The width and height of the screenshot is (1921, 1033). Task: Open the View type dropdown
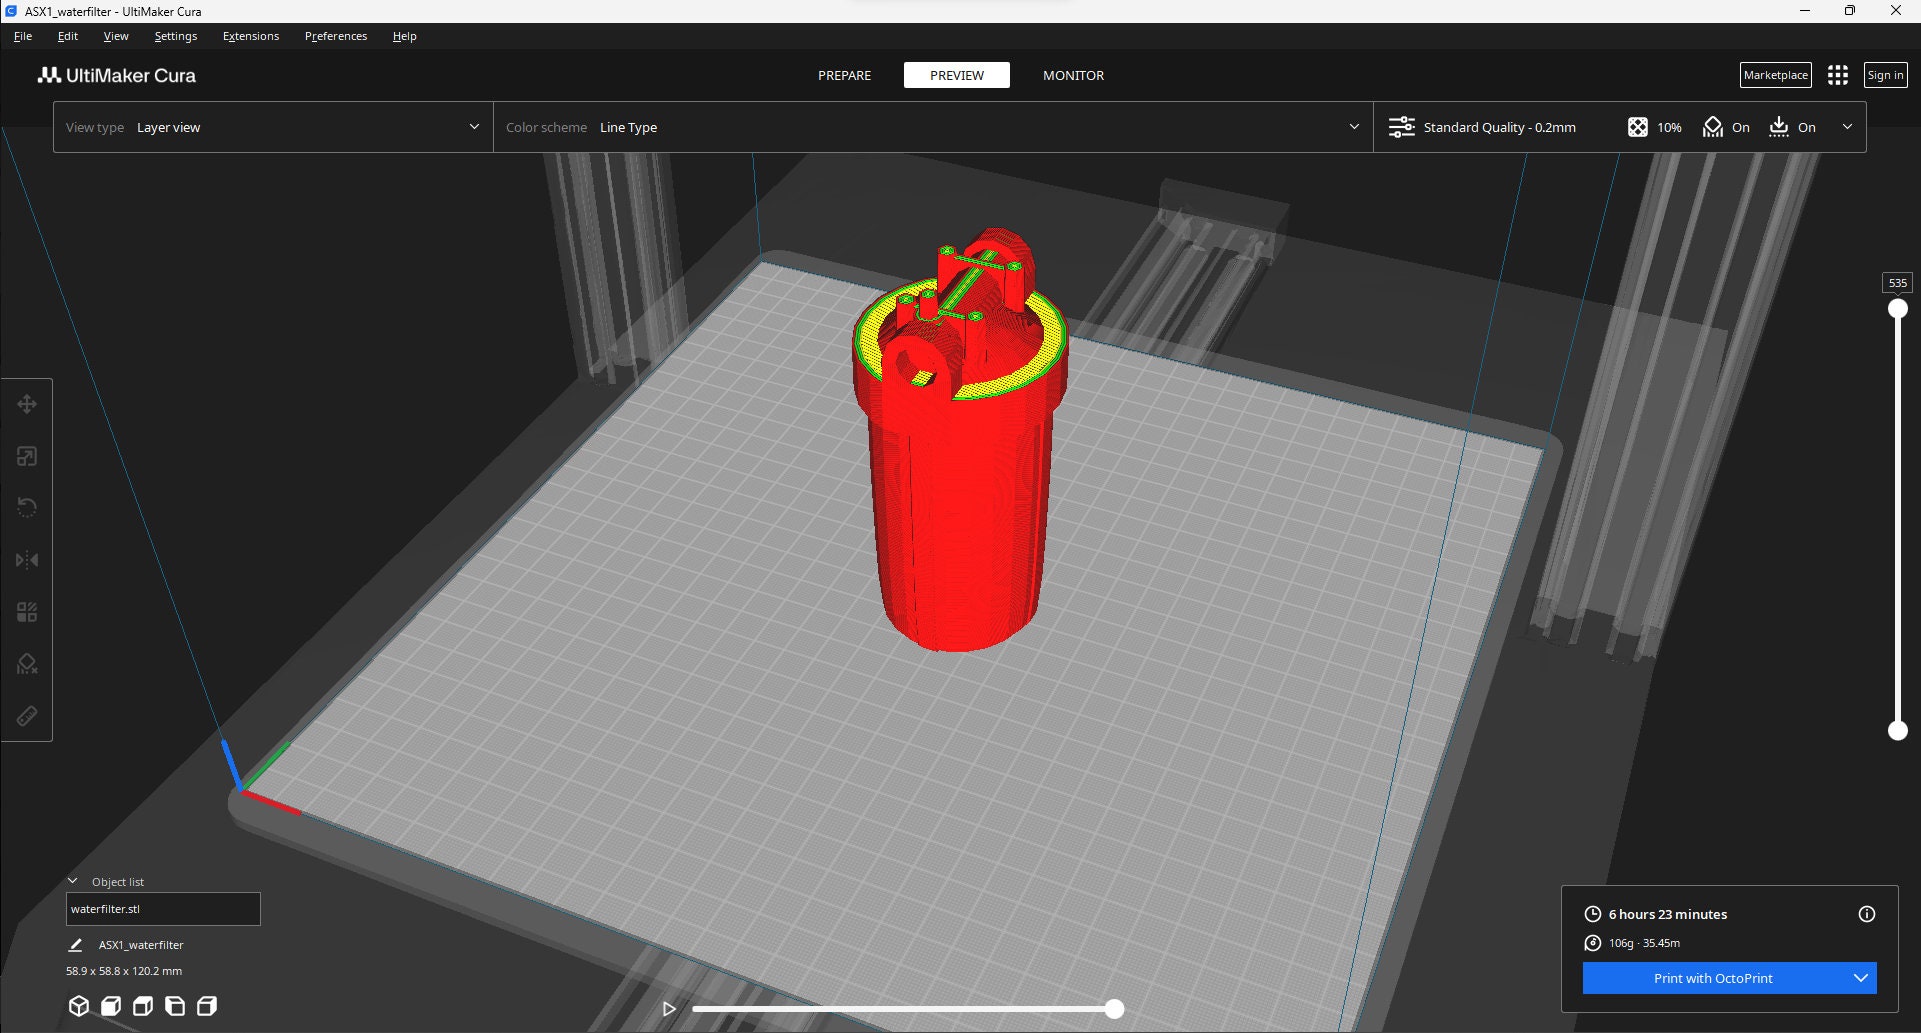coord(272,127)
